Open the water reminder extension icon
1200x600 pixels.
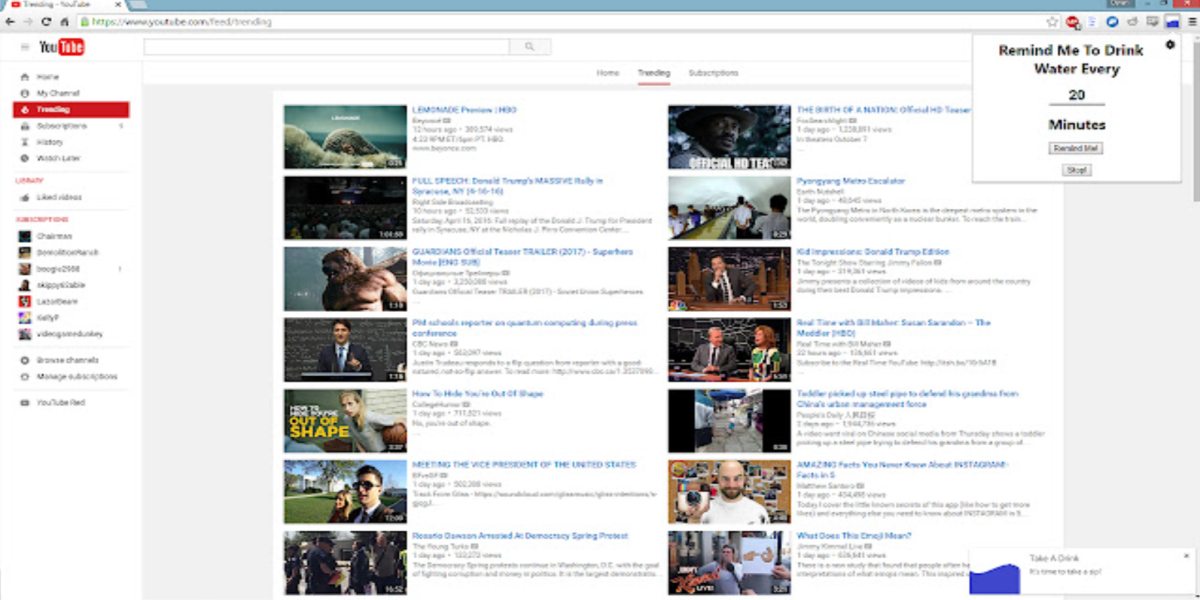pos(1172,21)
